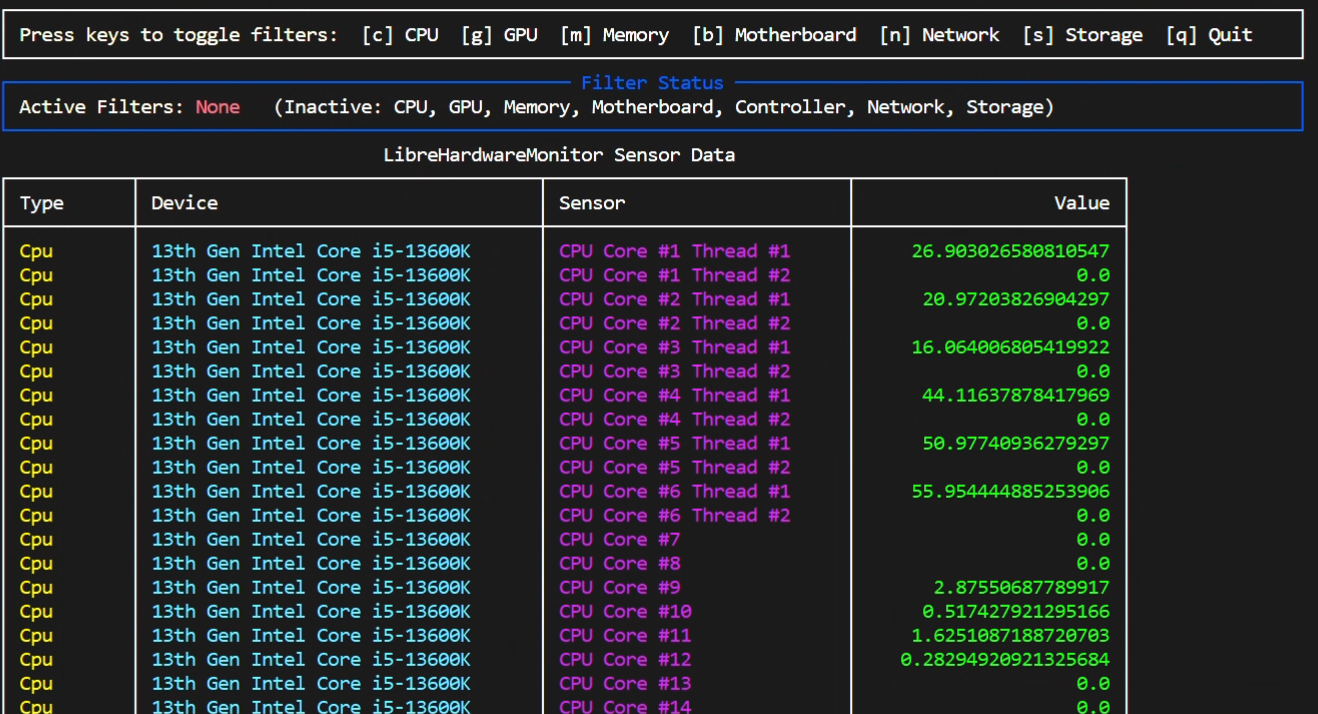Click the [g] GPU filter hint

[499, 35]
